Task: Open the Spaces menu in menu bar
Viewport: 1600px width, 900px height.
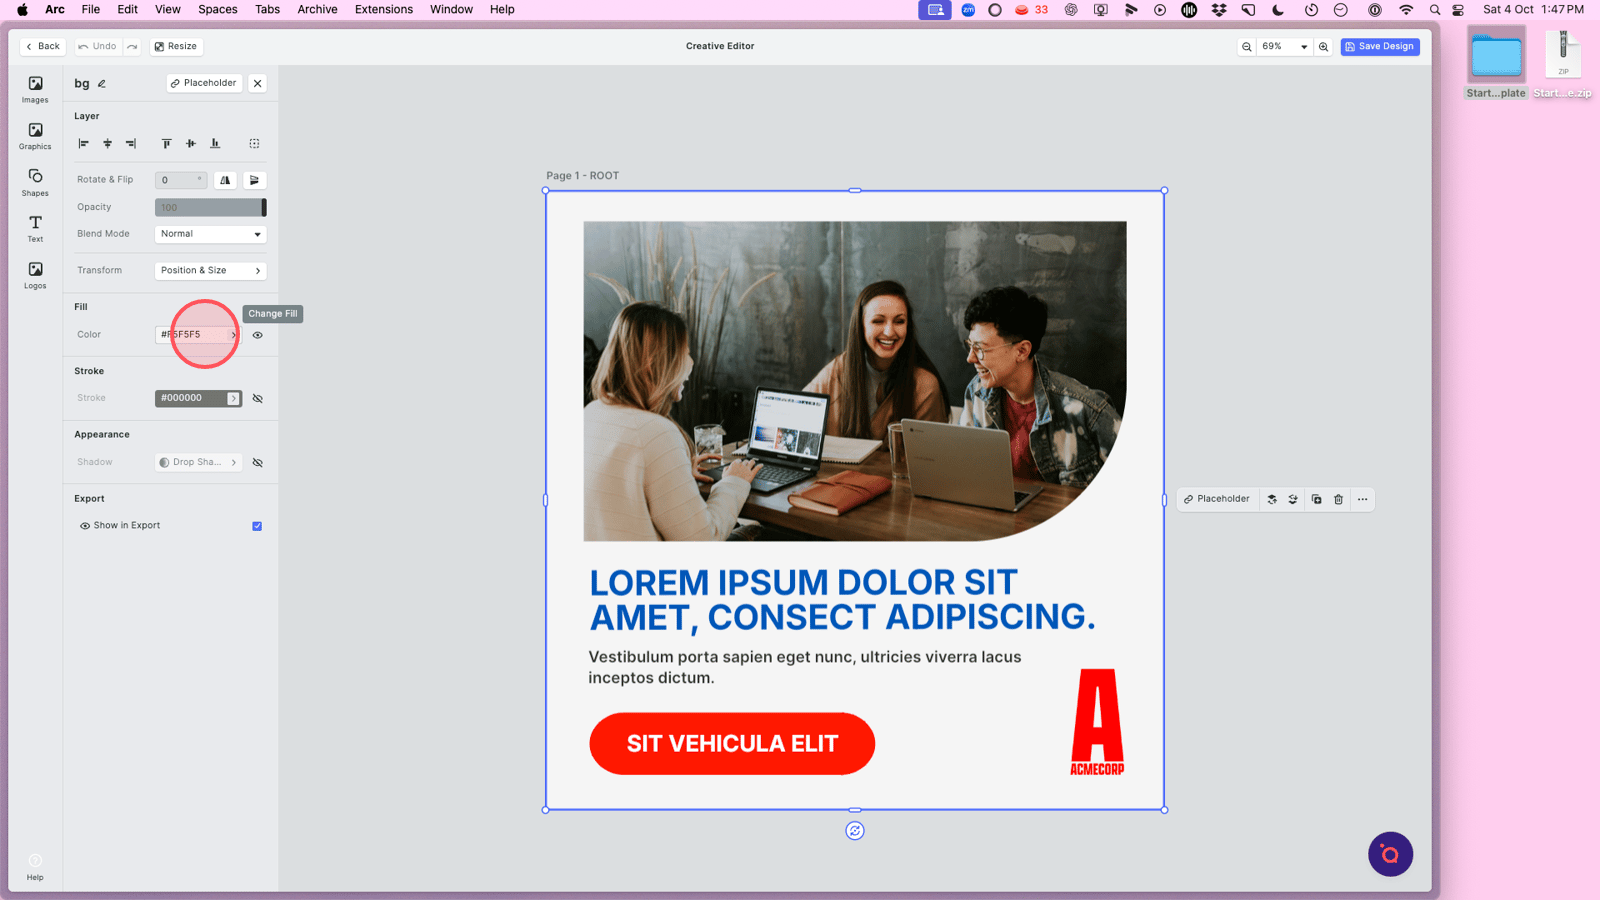Action: coord(217,9)
